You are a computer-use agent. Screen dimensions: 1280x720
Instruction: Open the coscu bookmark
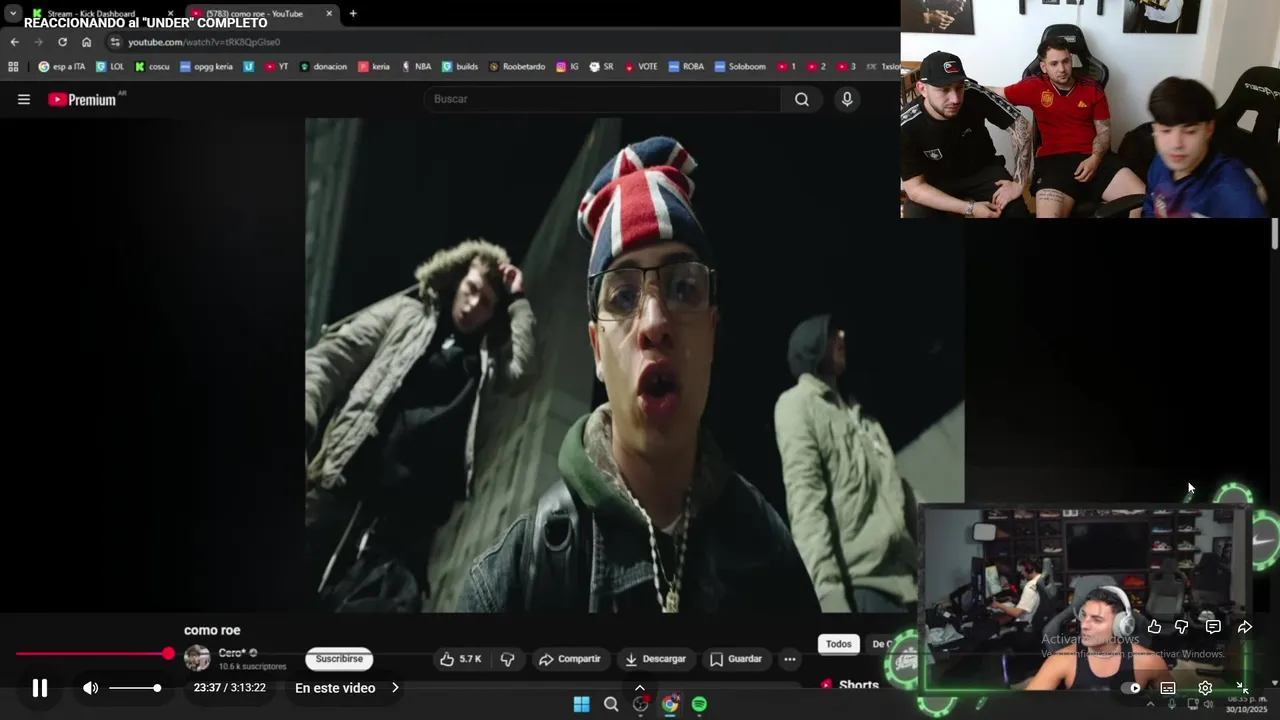click(152, 67)
